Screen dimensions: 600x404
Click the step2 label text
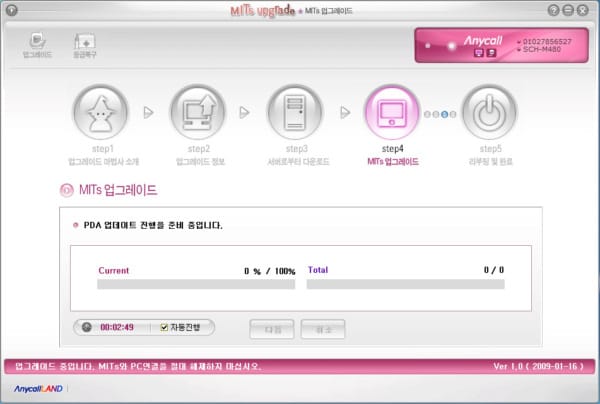click(199, 148)
